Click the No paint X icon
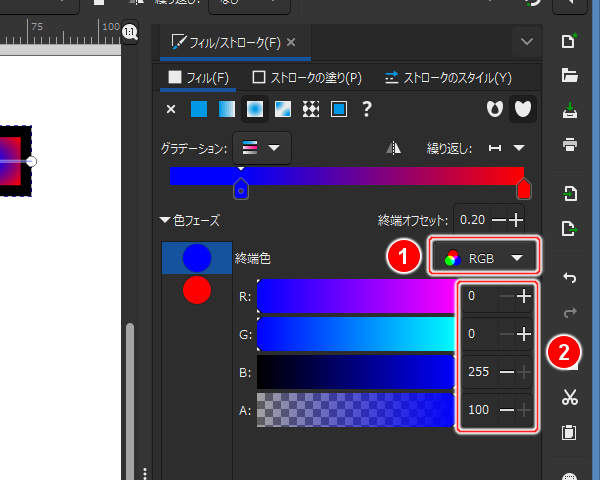This screenshot has height=480, width=600. click(x=171, y=109)
